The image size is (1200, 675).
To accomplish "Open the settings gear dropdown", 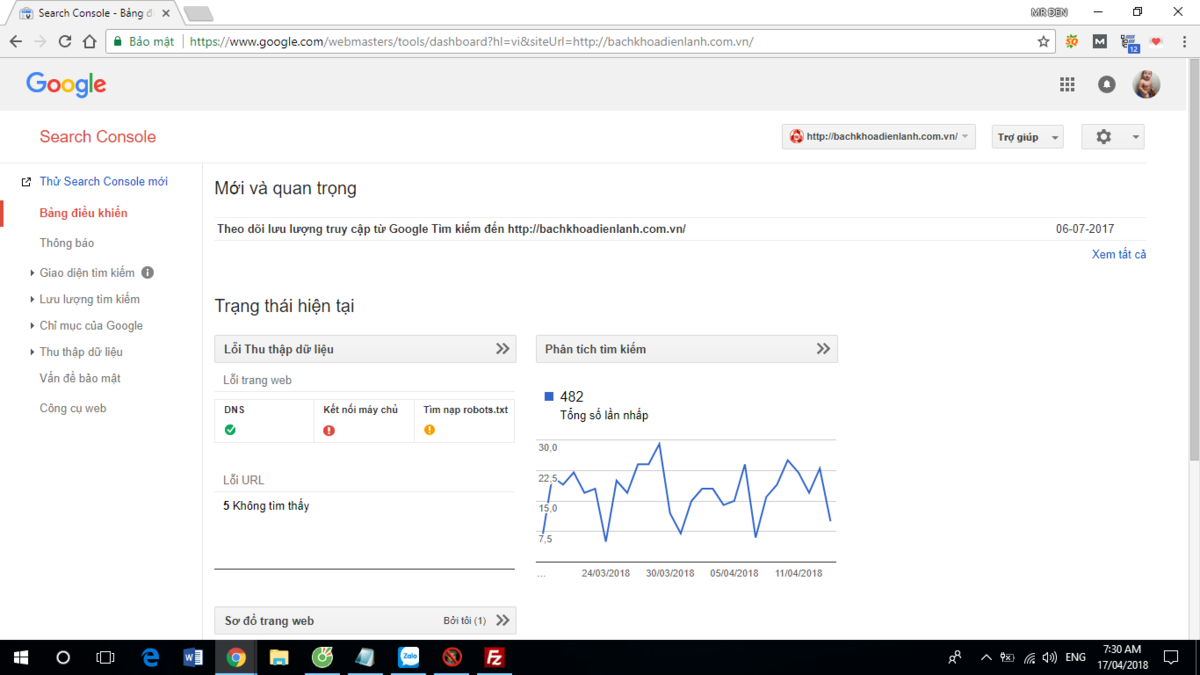I will pos(1113,137).
